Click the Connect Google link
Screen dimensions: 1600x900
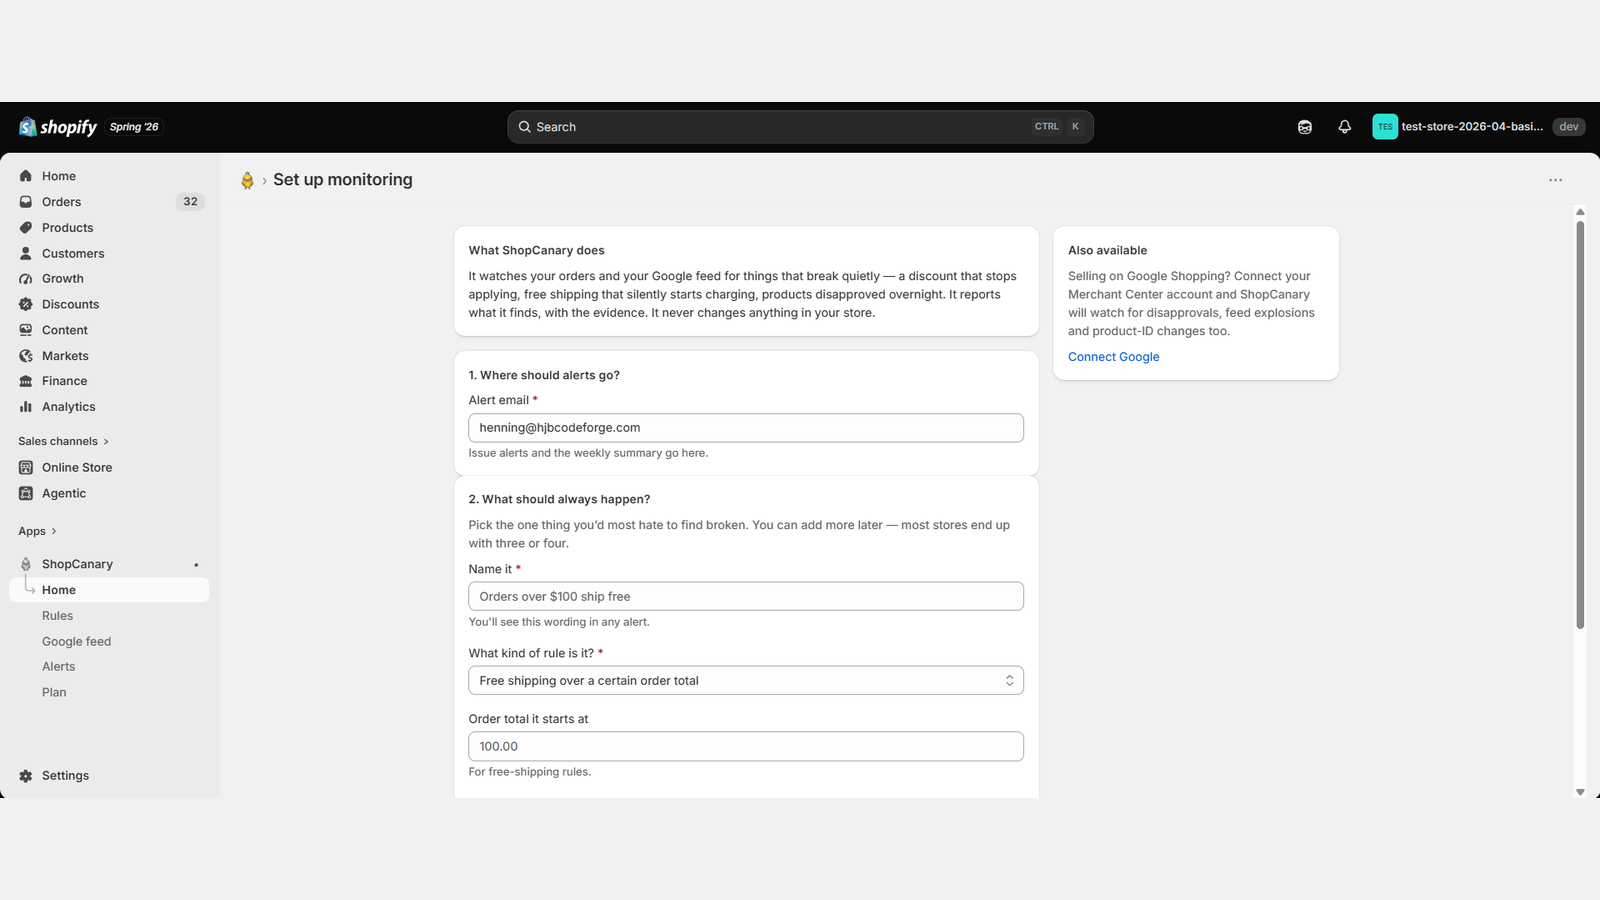tap(1113, 357)
